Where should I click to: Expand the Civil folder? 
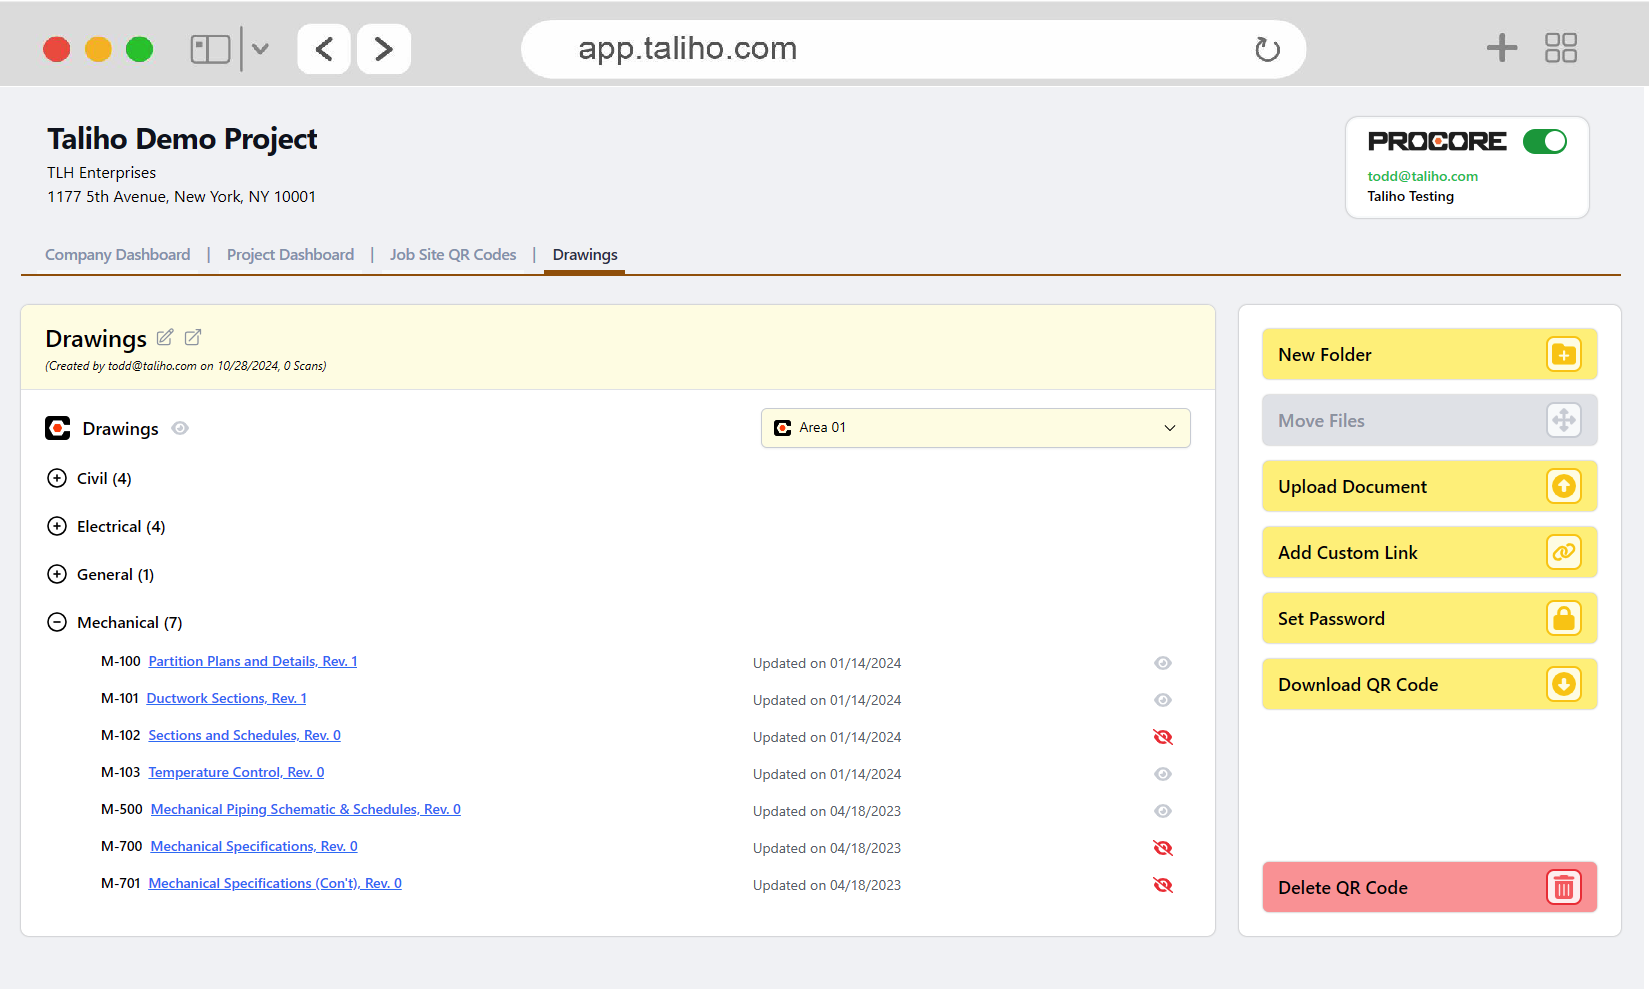pos(57,479)
